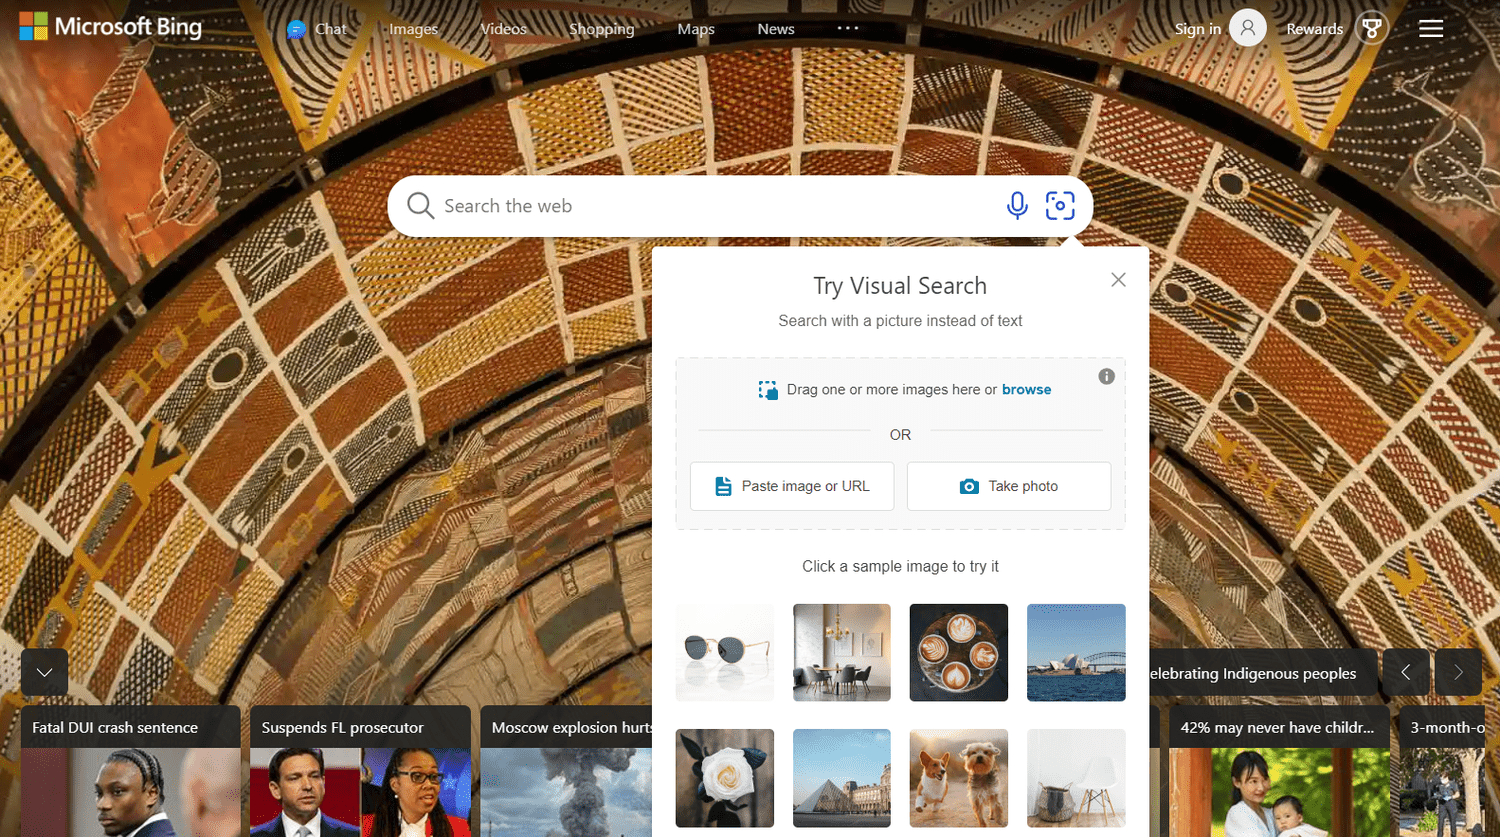Go to the previous news carousel item
Viewport: 1500px width, 837px height.
[x=1406, y=673]
